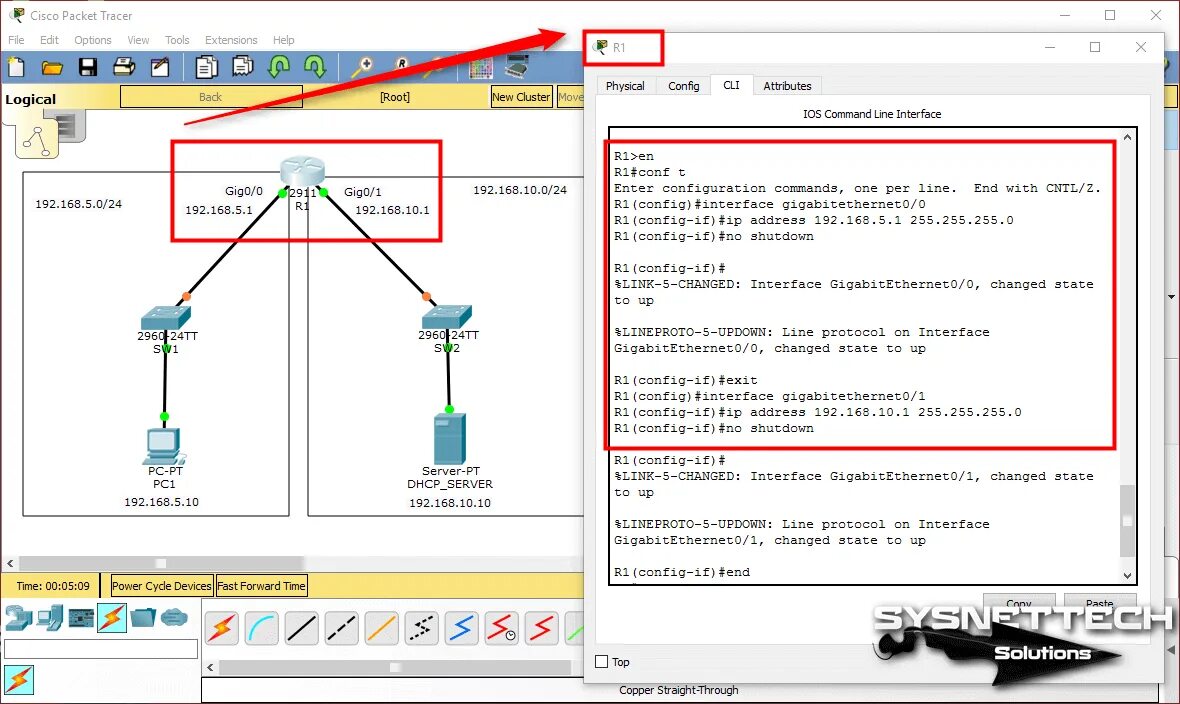
Task: Select the Connections lightning category icon
Action: 111,618
